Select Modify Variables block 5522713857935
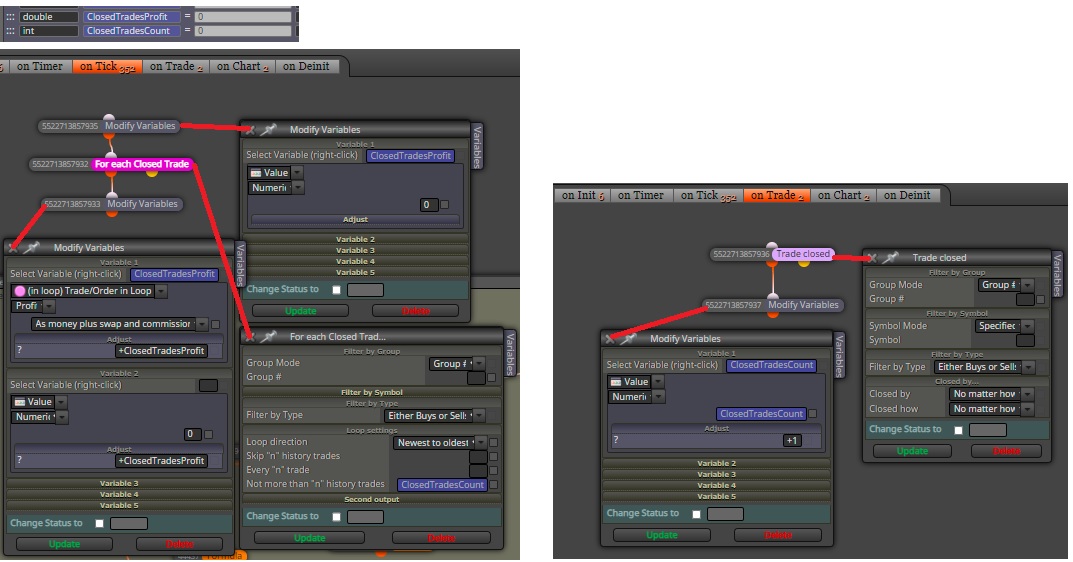 [140, 126]
